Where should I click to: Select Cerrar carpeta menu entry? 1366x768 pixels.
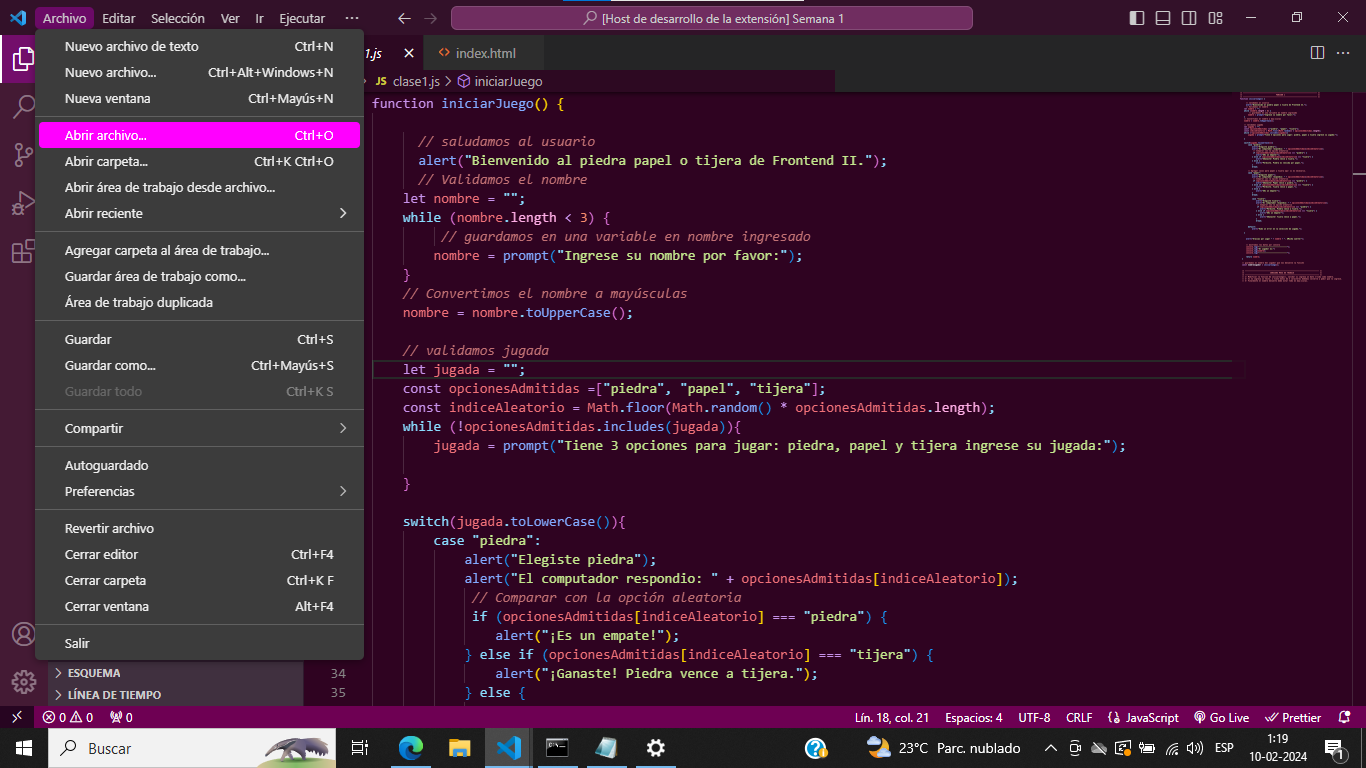click(x=199, y=580)
